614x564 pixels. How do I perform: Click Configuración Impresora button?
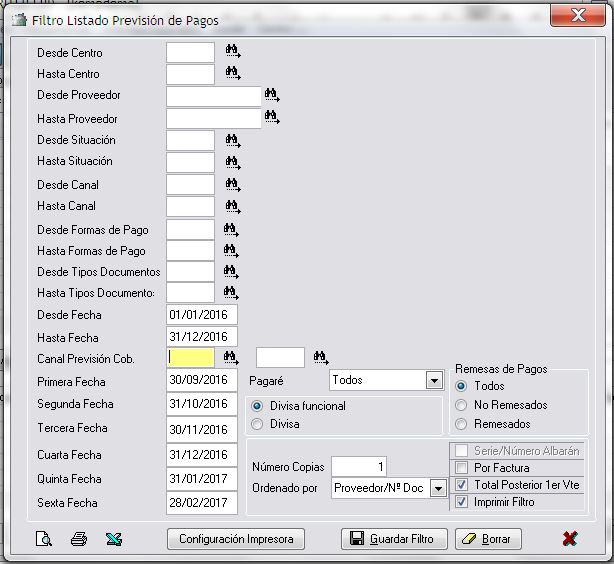coord(236,539)
